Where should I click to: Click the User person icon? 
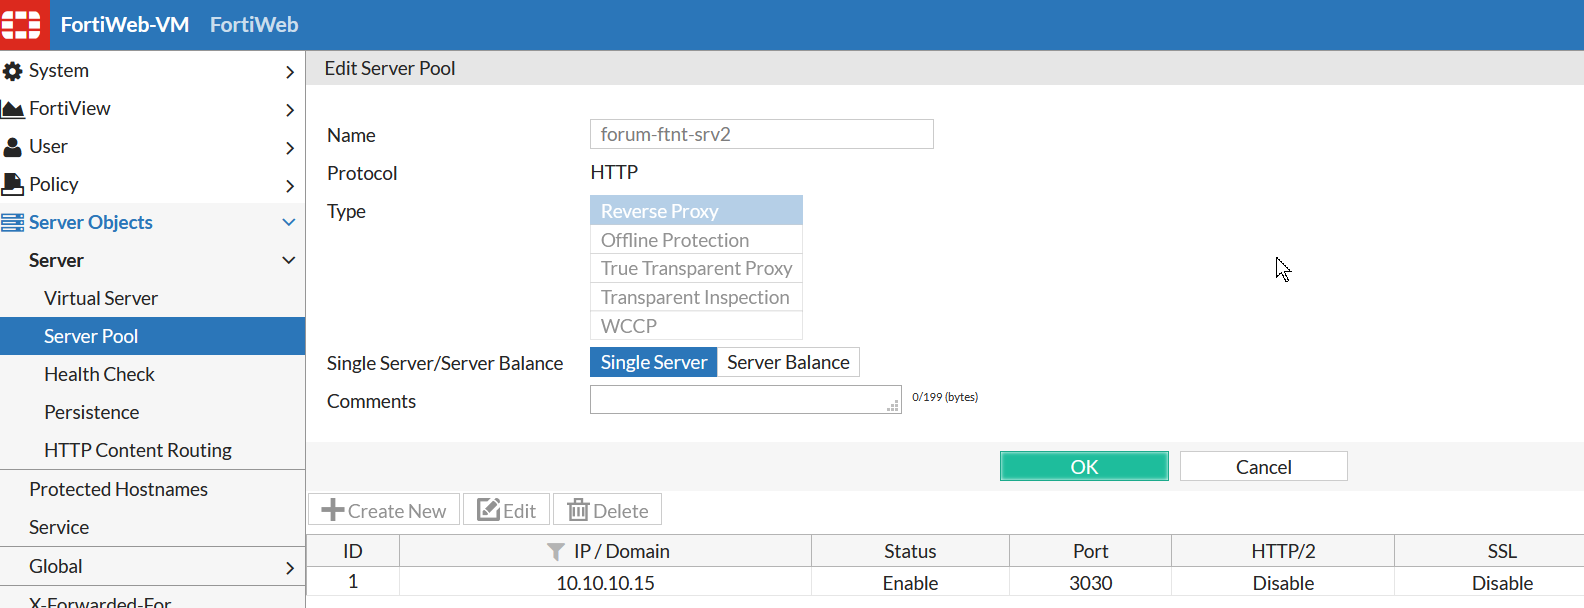click(13, 147)
